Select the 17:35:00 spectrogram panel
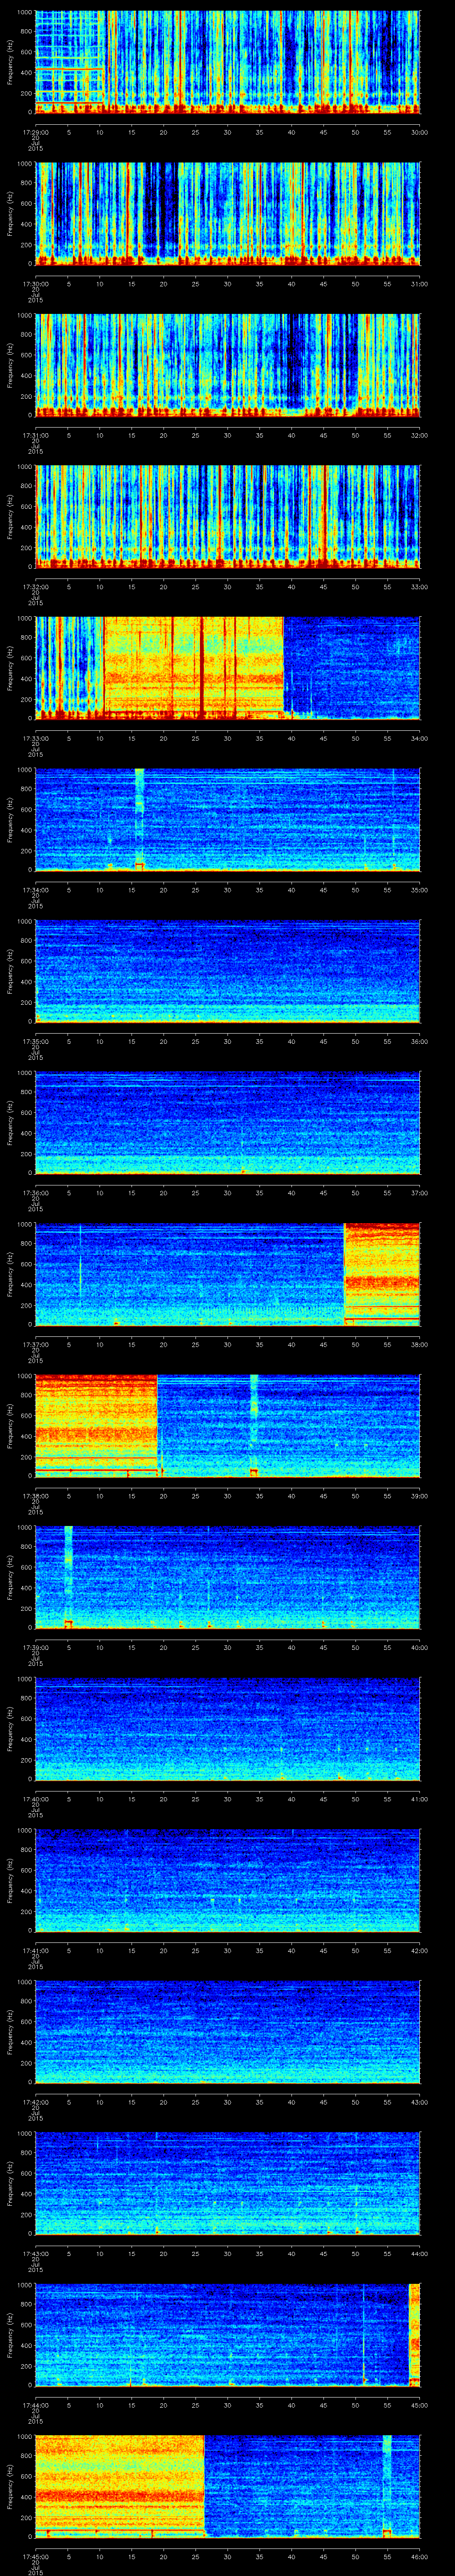 (x=228, y=971)
